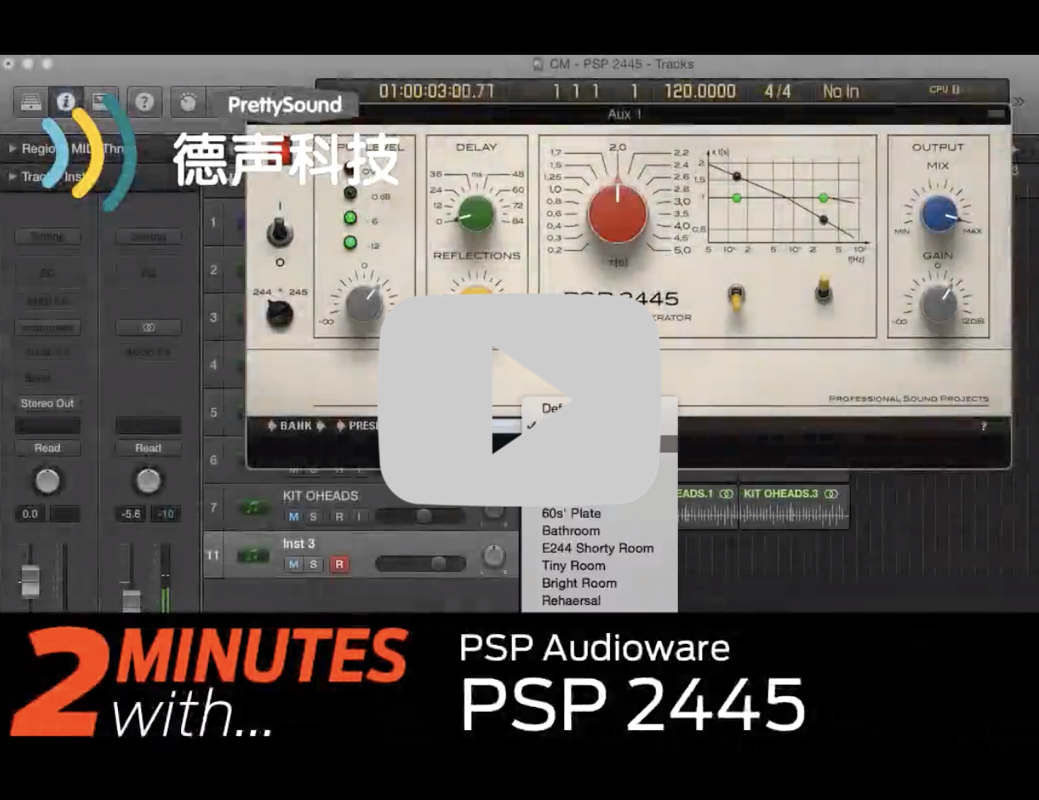
Task: Toggle input monitoring on KIT OHEADS
Action: point(358,516)
